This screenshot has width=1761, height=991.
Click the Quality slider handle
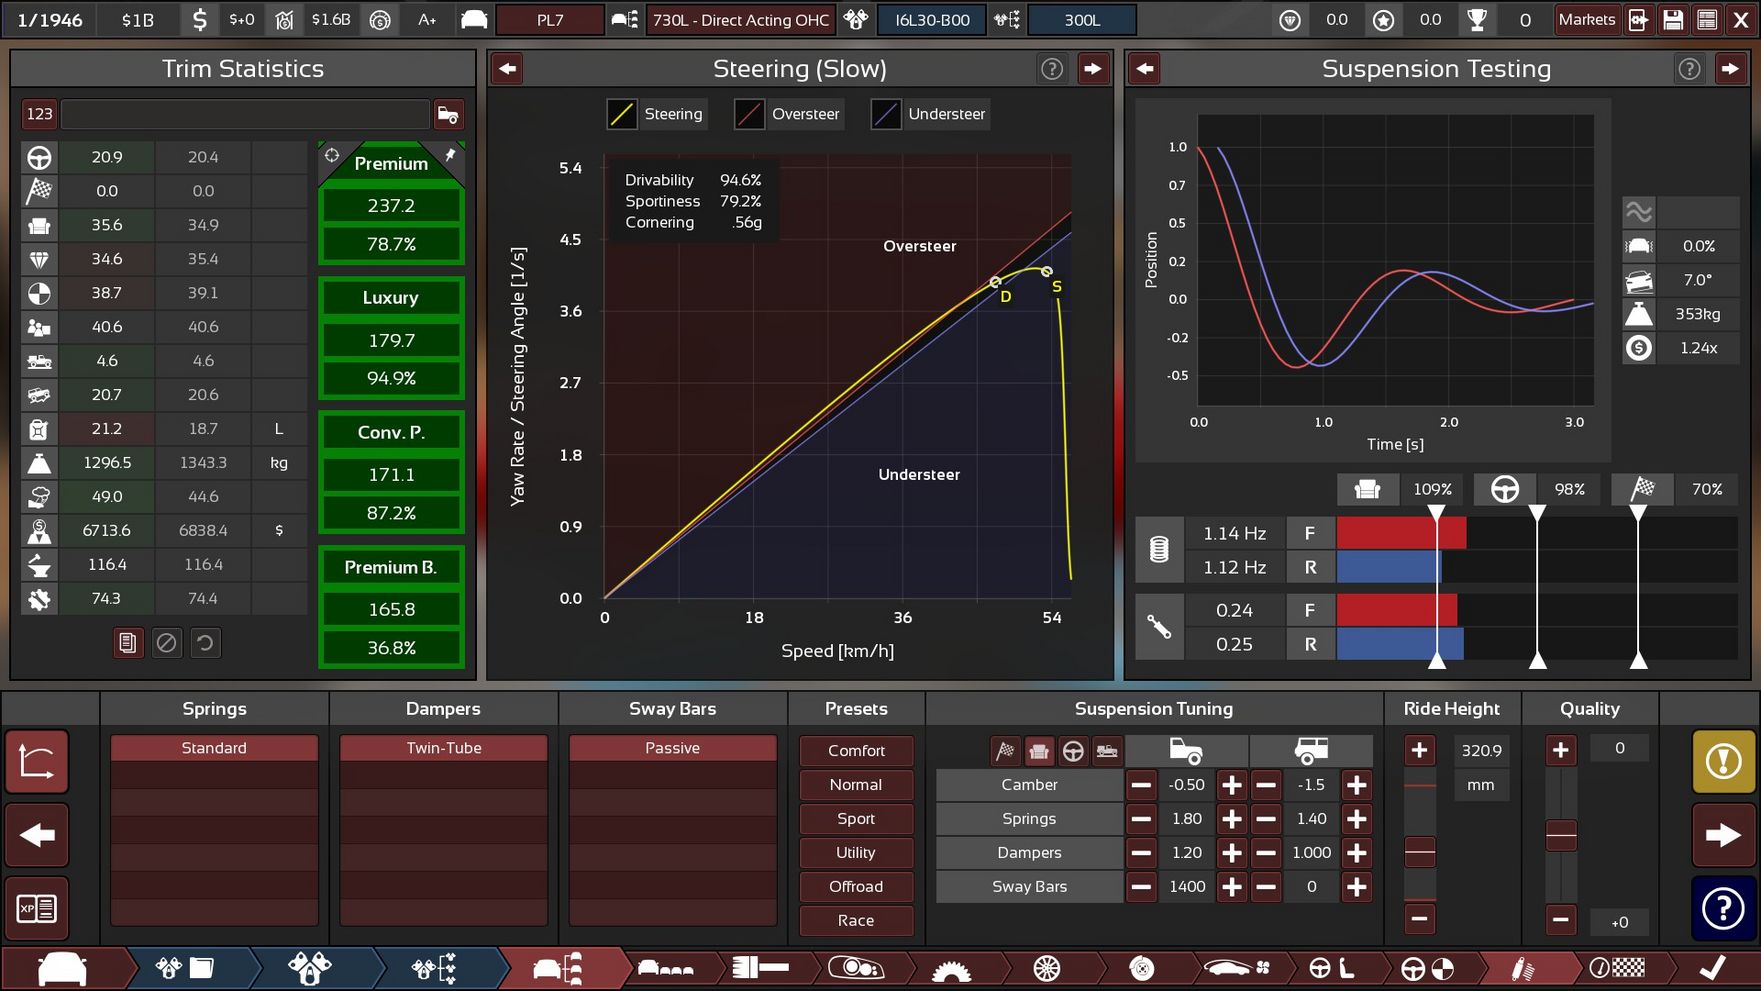coord(1561,835)
